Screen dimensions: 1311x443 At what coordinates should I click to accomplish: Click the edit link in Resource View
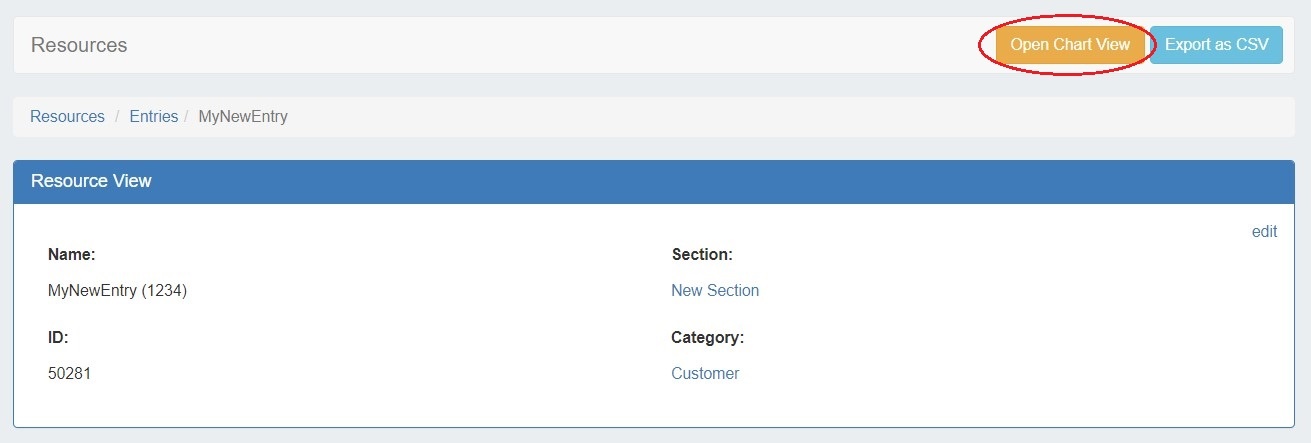1264,232
